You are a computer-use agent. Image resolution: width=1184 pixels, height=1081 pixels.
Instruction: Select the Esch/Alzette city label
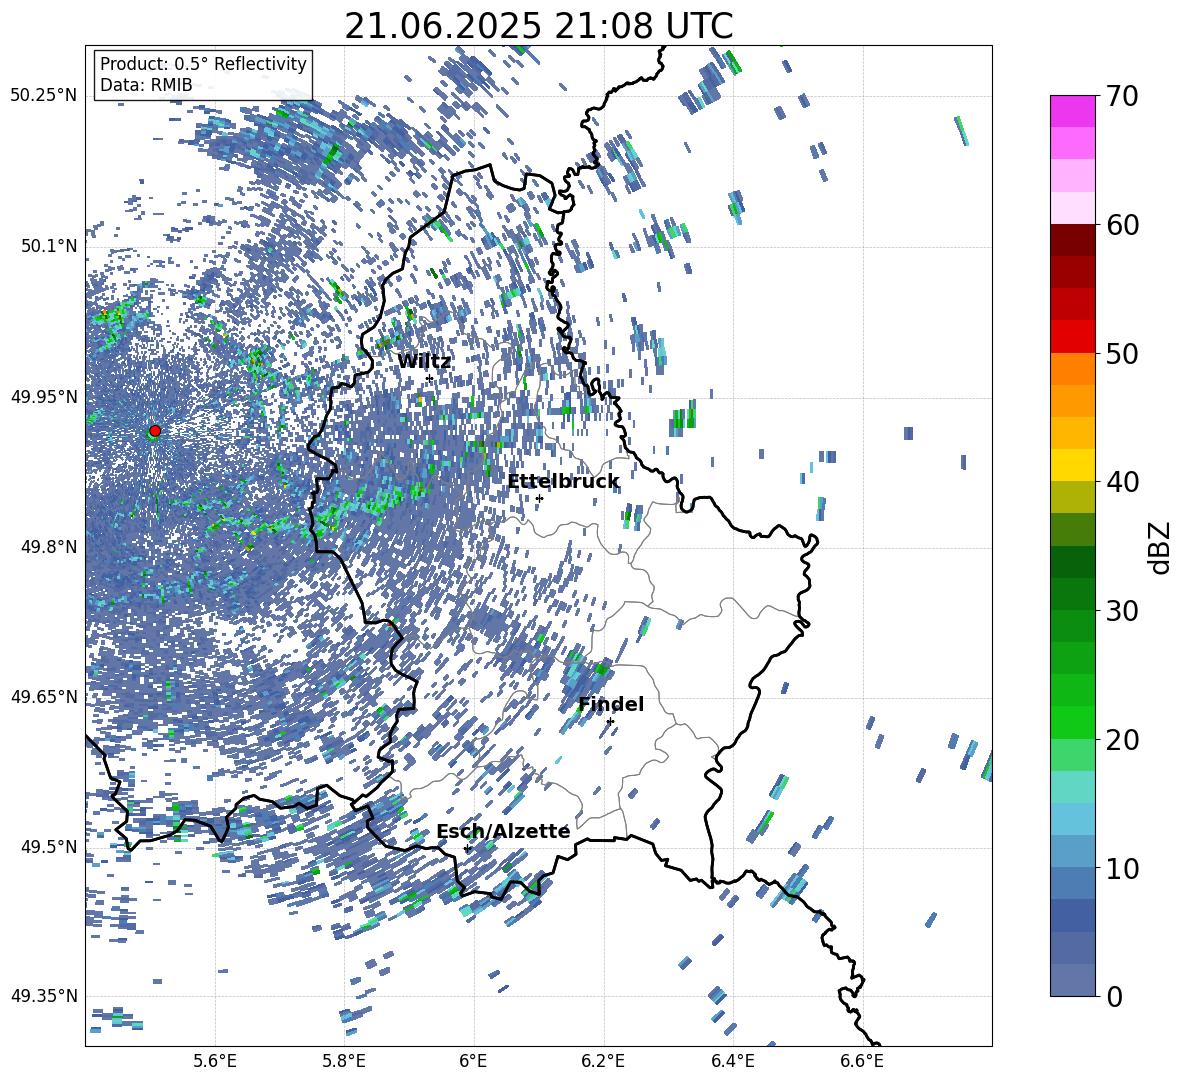coord(503,831)
